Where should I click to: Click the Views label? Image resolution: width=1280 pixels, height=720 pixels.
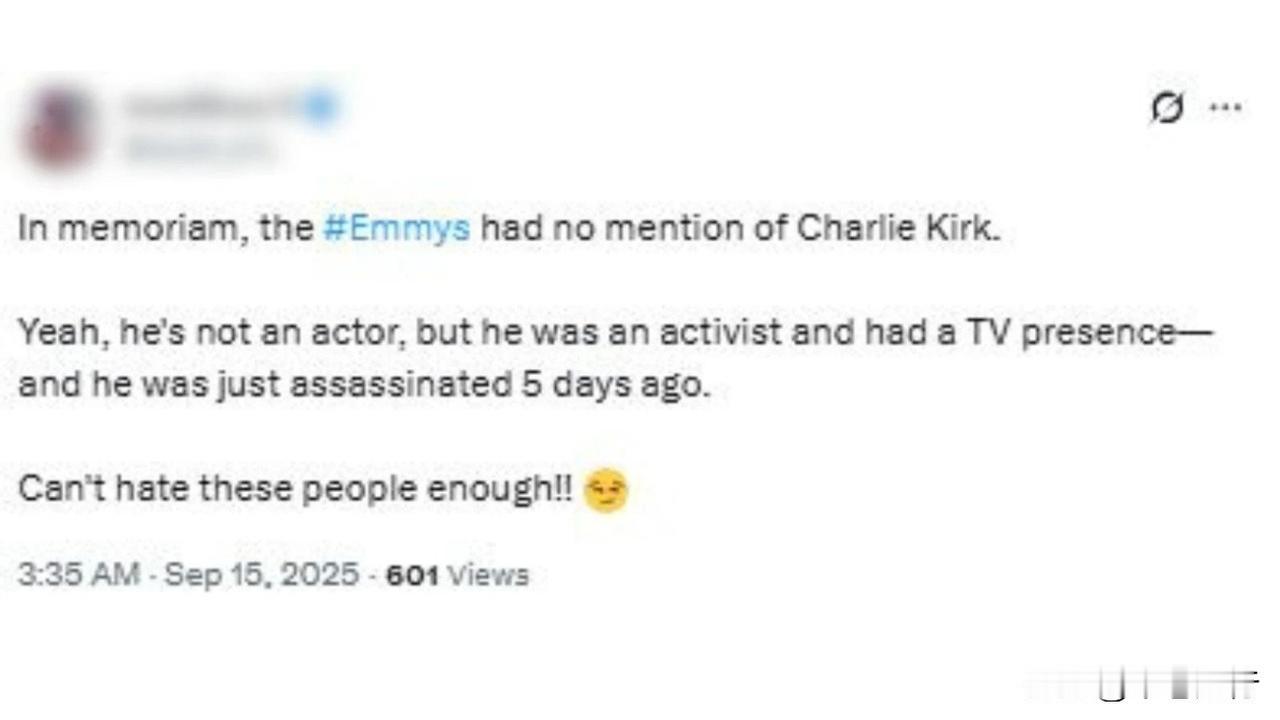tap(487, 575)
